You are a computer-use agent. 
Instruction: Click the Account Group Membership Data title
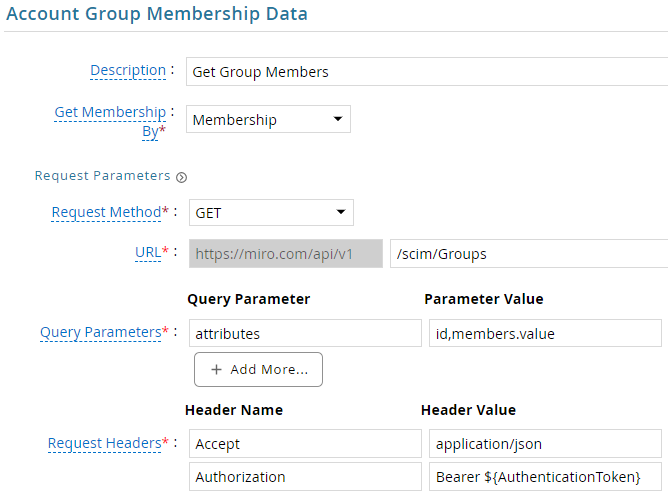point(157,14)
